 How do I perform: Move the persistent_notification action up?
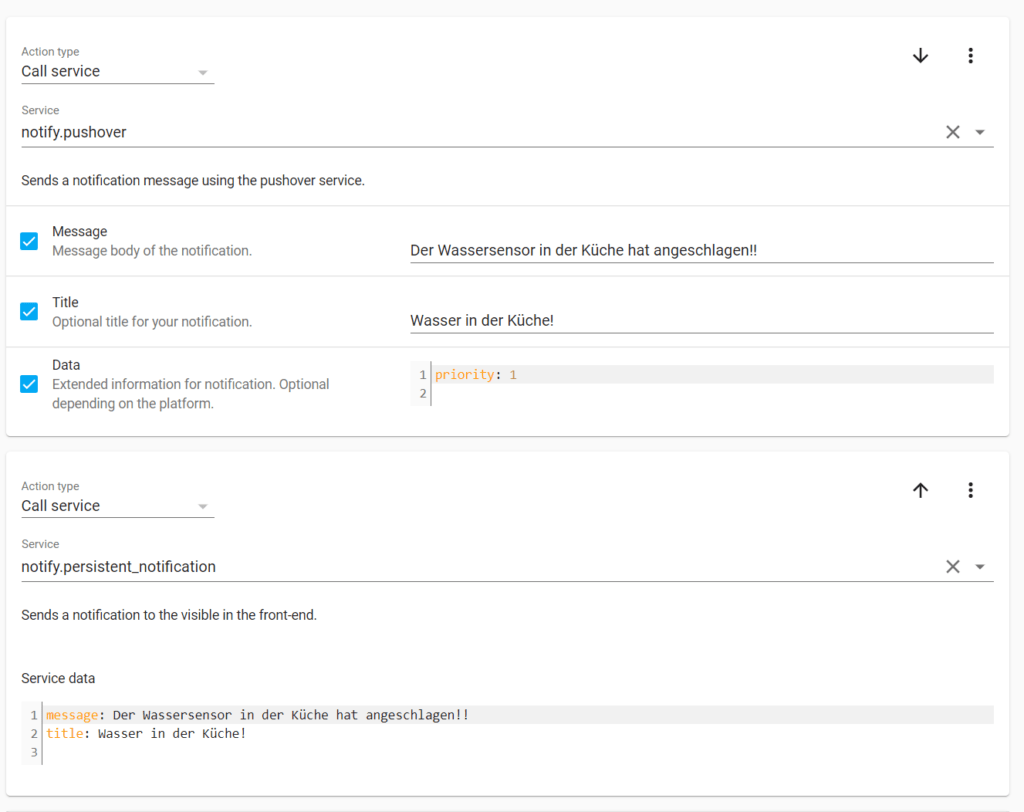(x=920, y=490)
